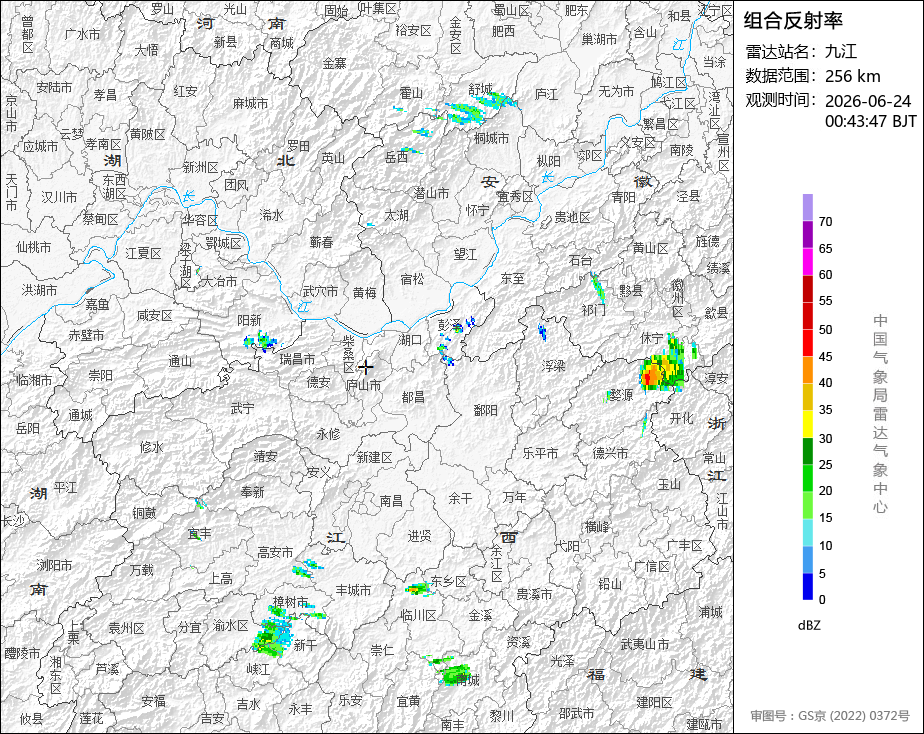The image size is (924, 734).
Task: Click the 汉川市 label
Action: coord(60,197)
